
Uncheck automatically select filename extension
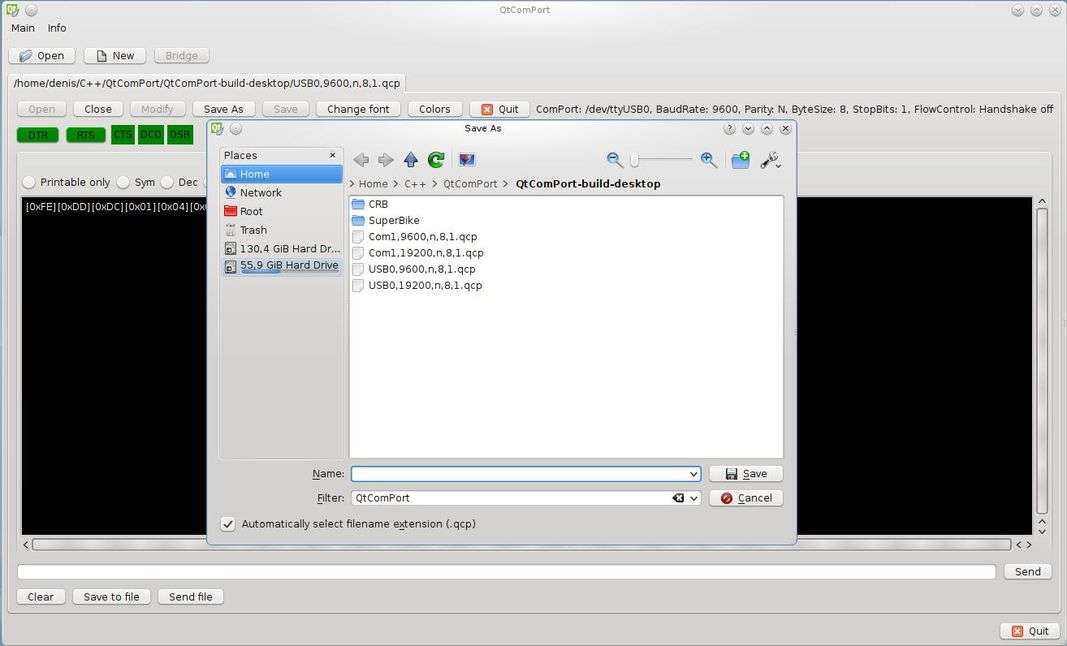tap(228, 524)
